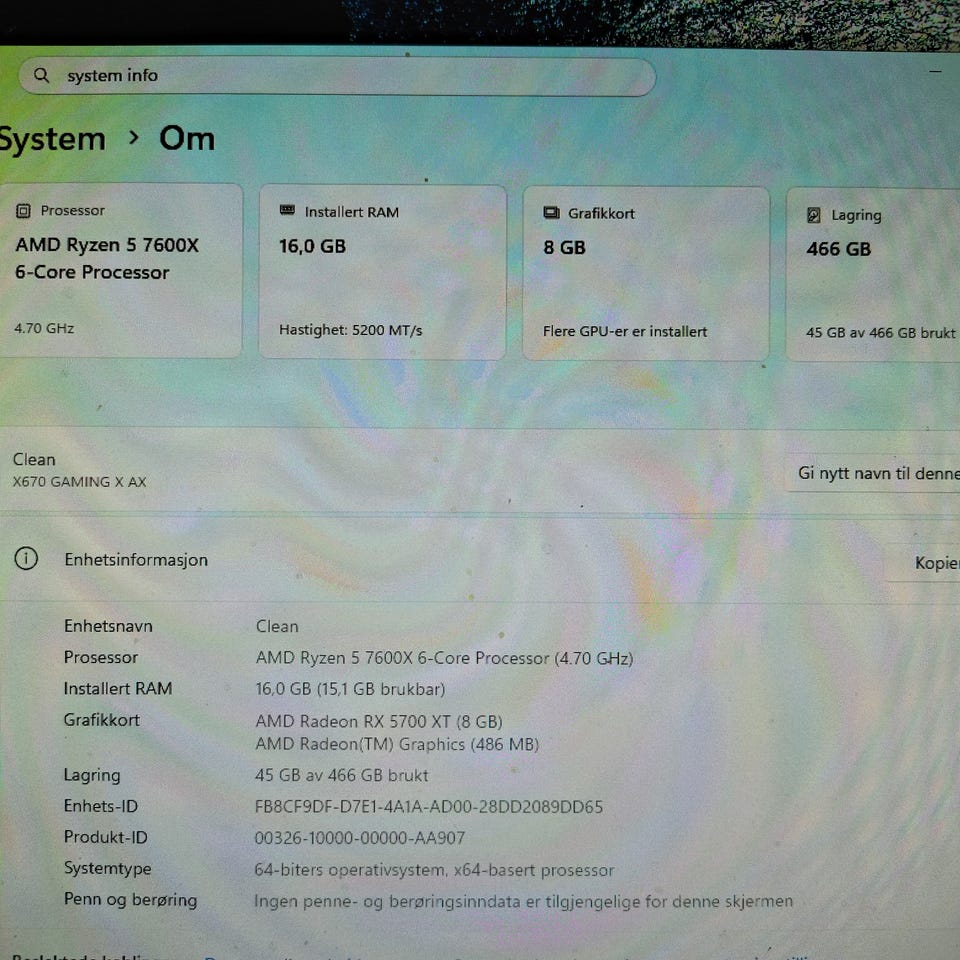This screenshot has width=960, height=960.
Task: Click the GPU icon on Grafikkort card
Action: point(551,212)
